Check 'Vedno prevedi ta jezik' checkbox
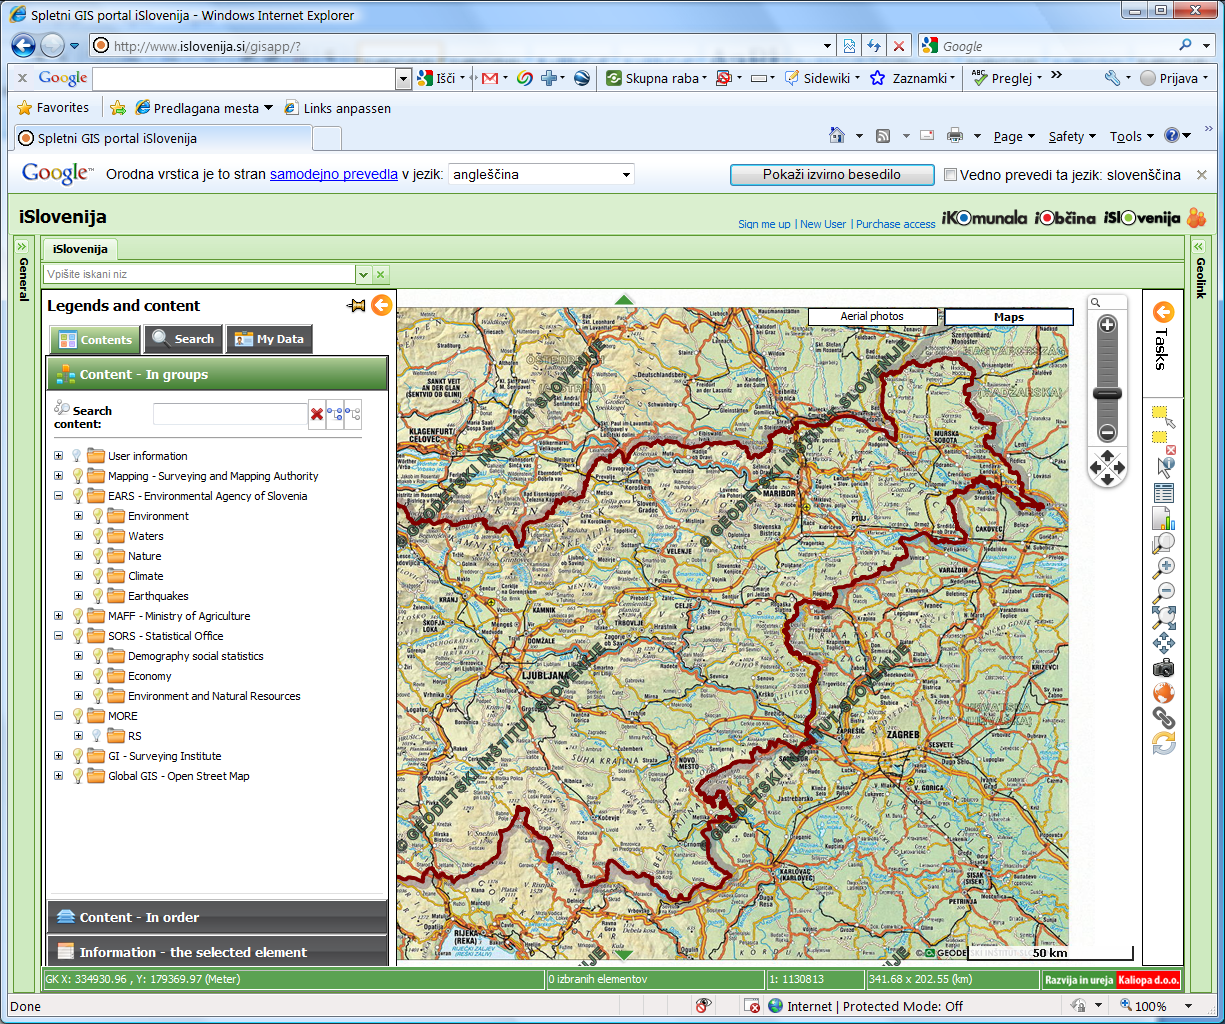Screen dimensions: 1225x1024 click(x=951, y=175)
